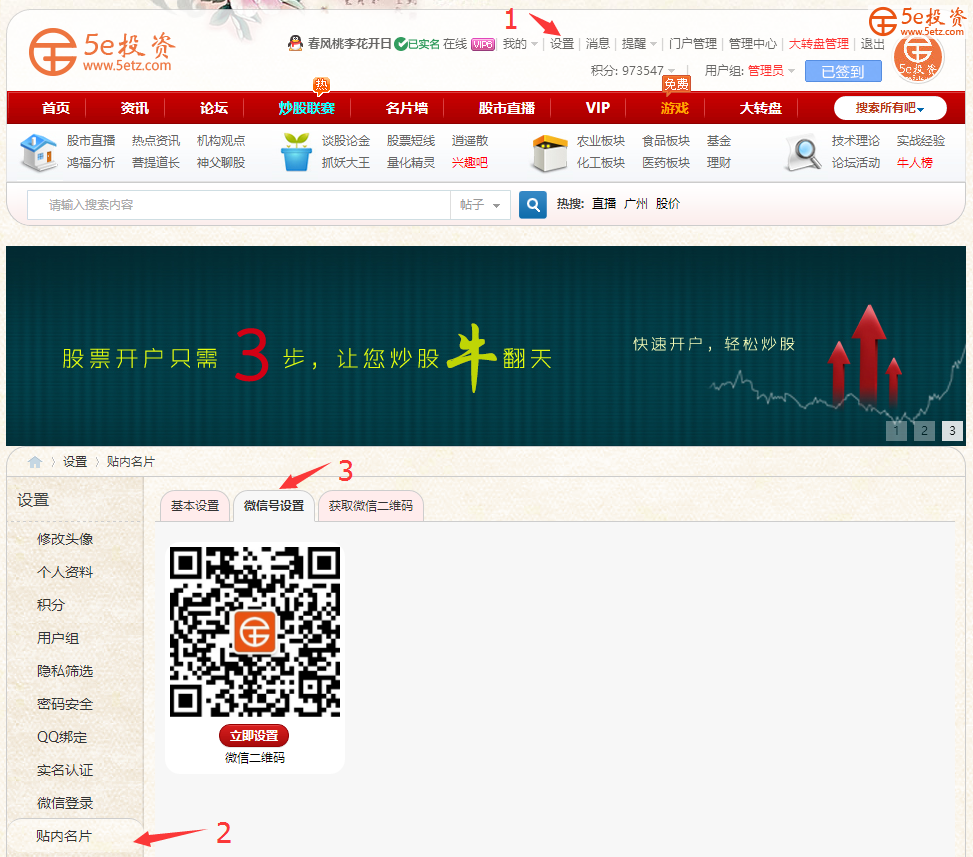973x857 pixels.
Task: Click the VIP6 badge icon
Action: point(483,44)
